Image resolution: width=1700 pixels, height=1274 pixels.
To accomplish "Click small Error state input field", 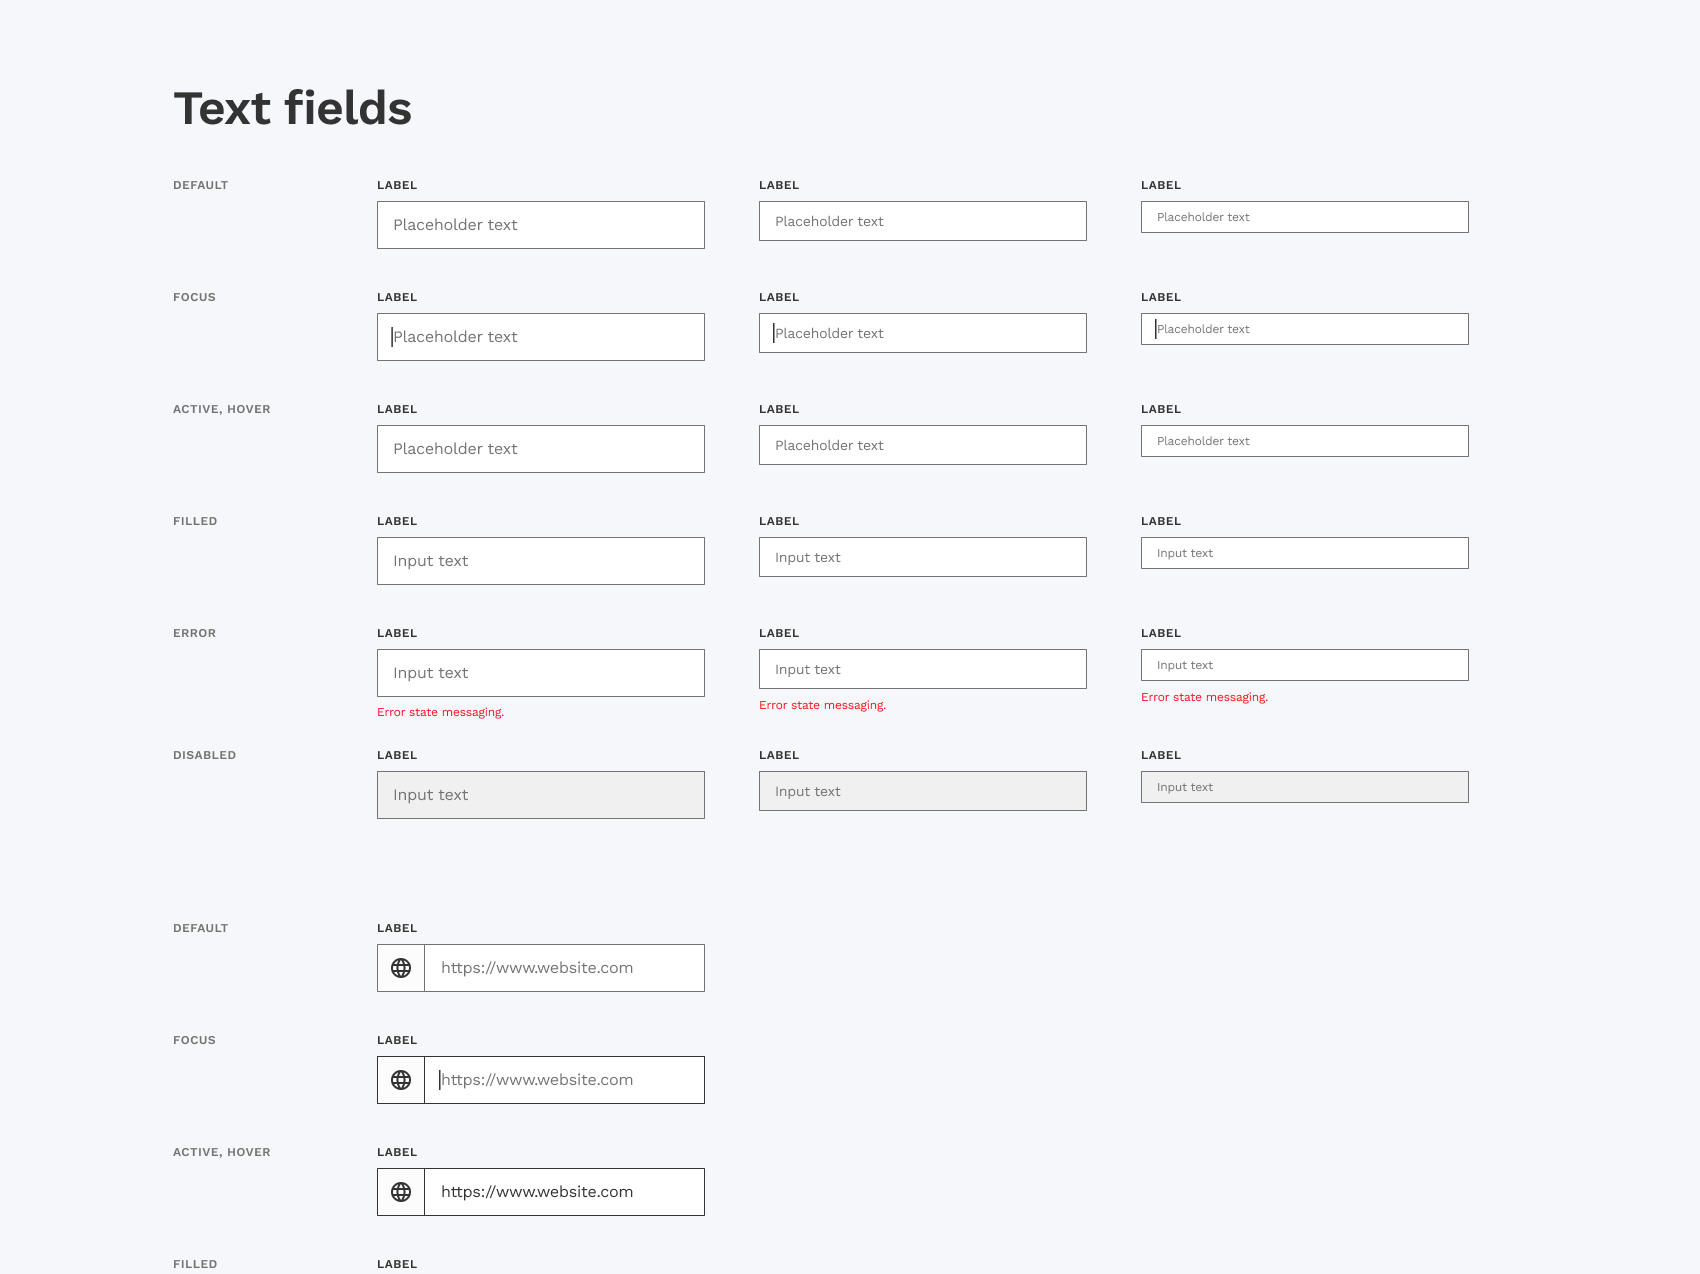I will pos(1304,665).
